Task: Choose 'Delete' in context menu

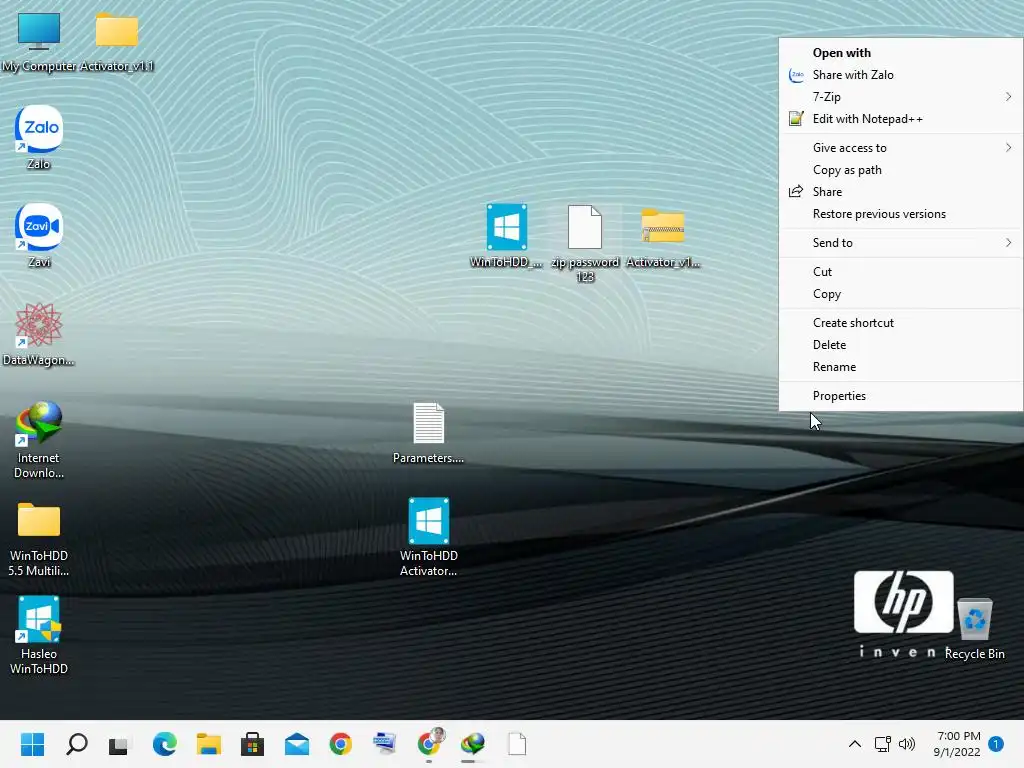Action: coord(901,345)
